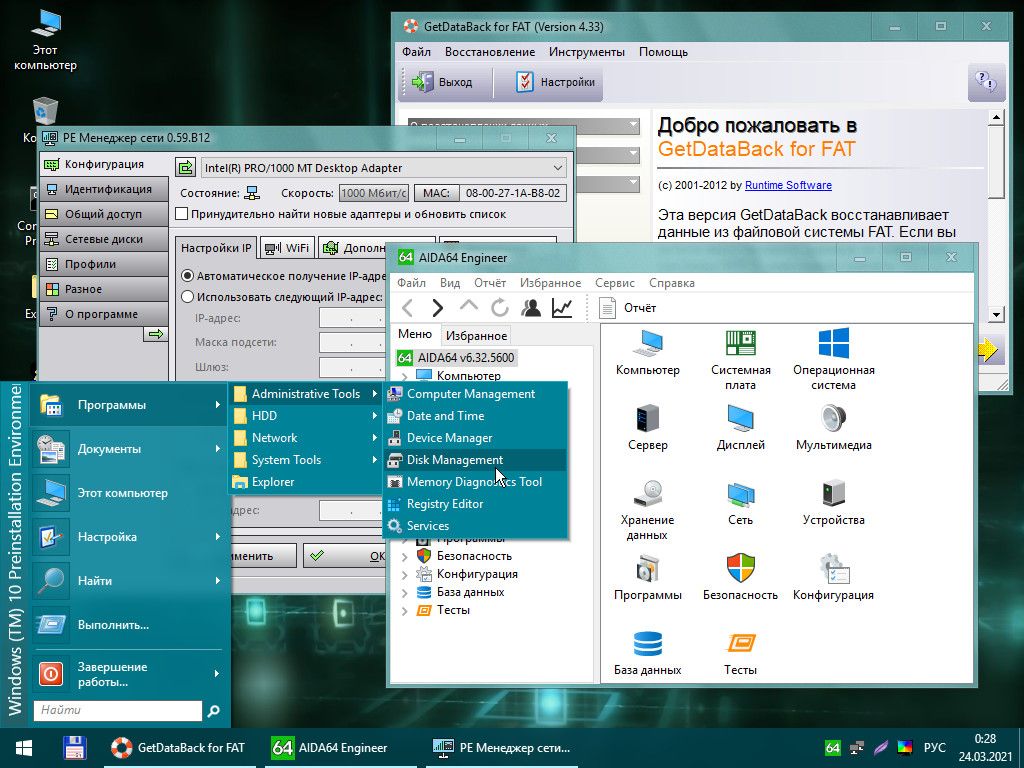Click the Хранение данных drive icon
Screen dimensions: 1024x768
[647, 494]
